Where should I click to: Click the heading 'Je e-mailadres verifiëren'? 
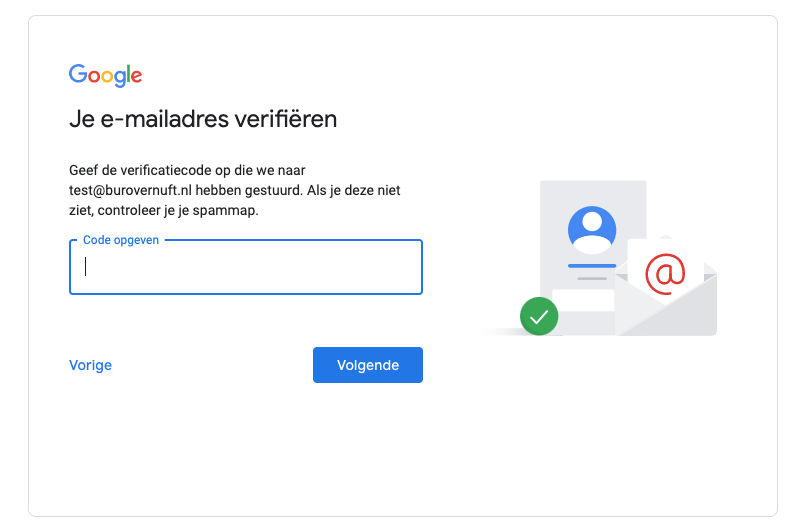point(203,120)
